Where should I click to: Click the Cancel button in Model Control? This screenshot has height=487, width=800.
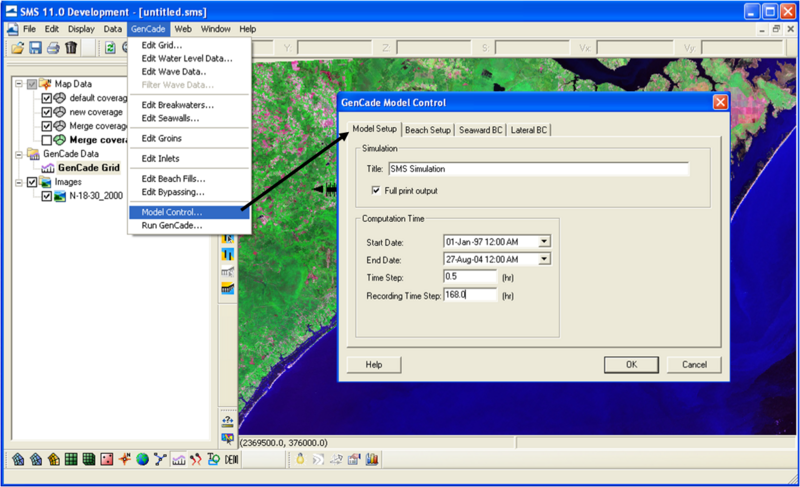[694, 365]
